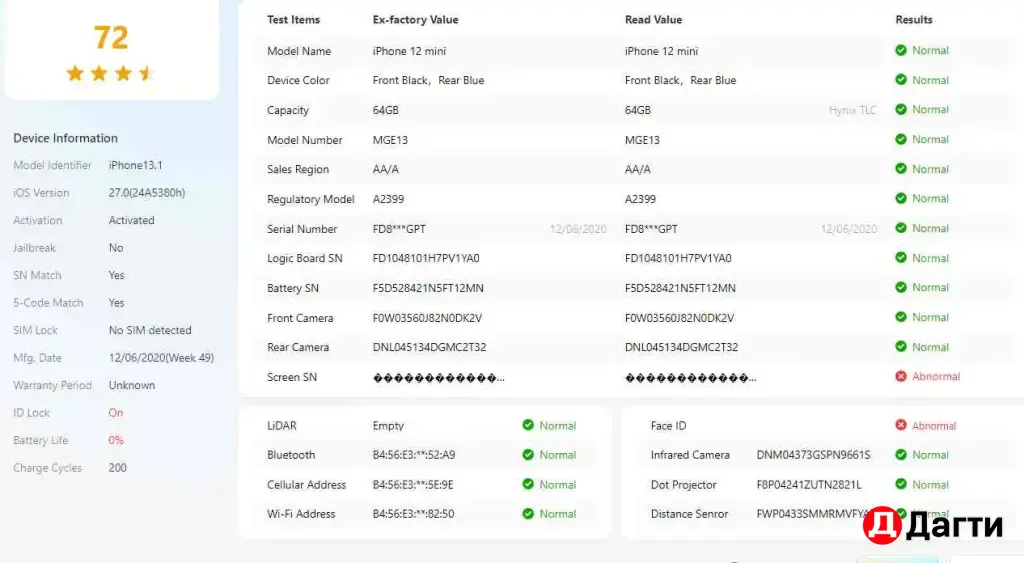
Task: Click the Dot Projector serial F8P04241ZUTN2821L
Action: click(808, 485)
